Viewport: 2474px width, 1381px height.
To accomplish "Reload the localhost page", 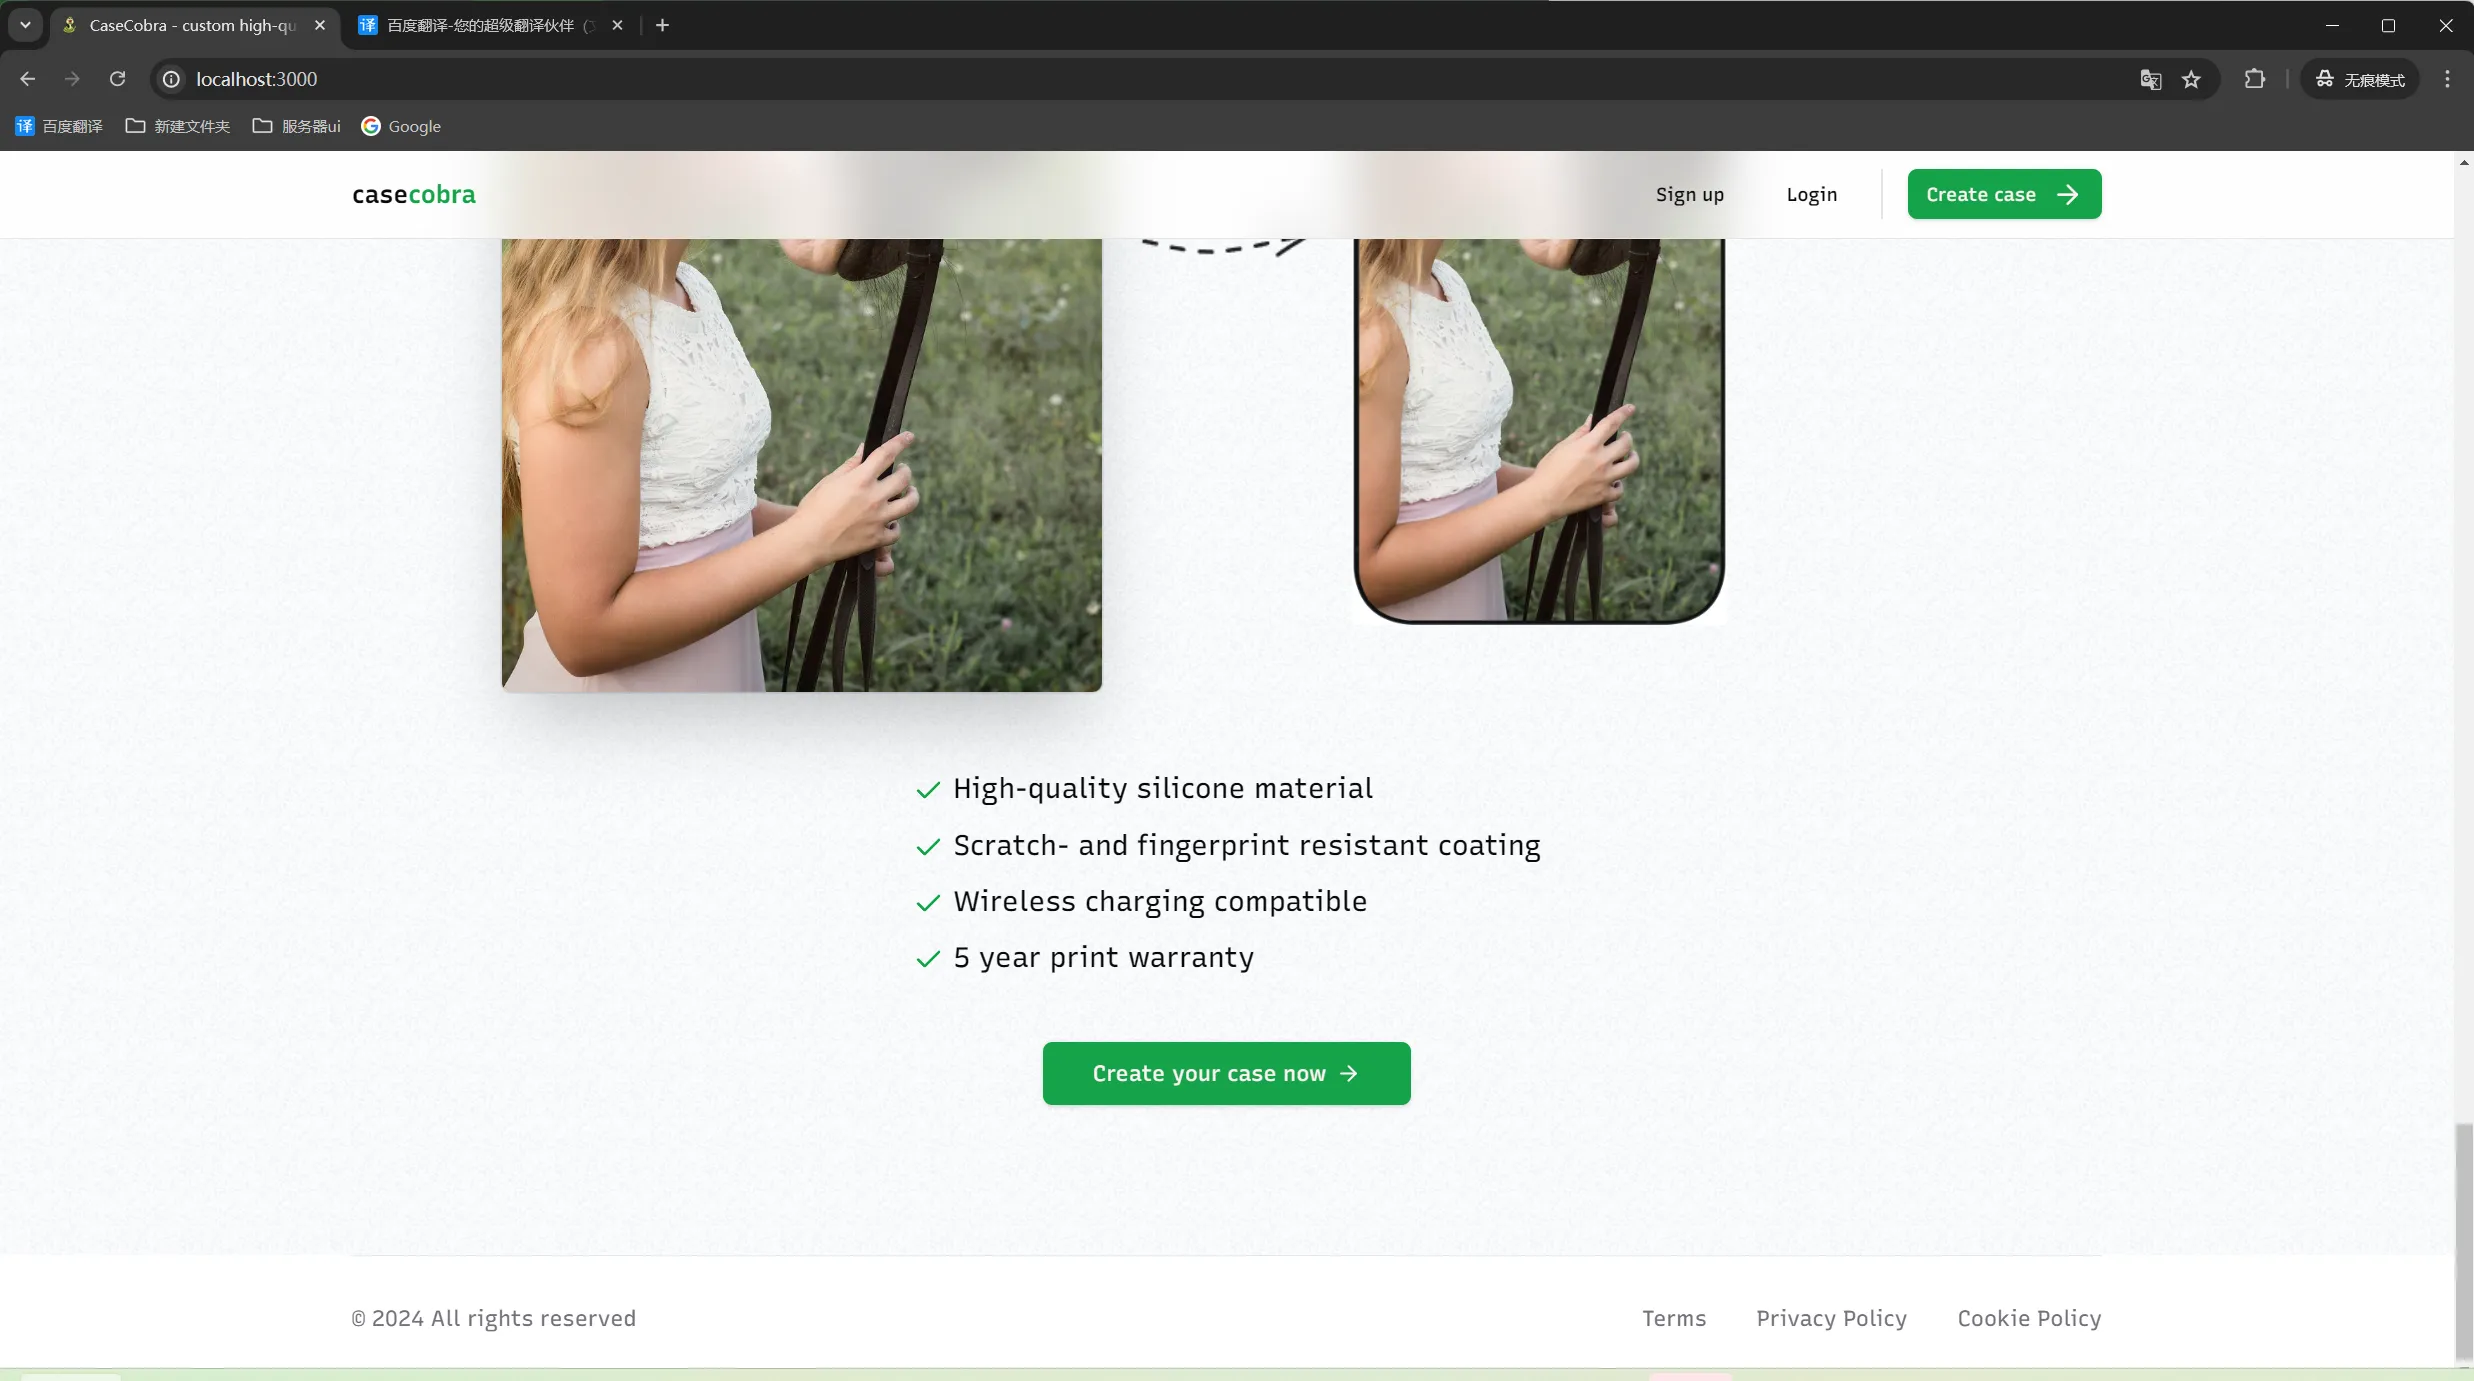I will click(117, 79).
